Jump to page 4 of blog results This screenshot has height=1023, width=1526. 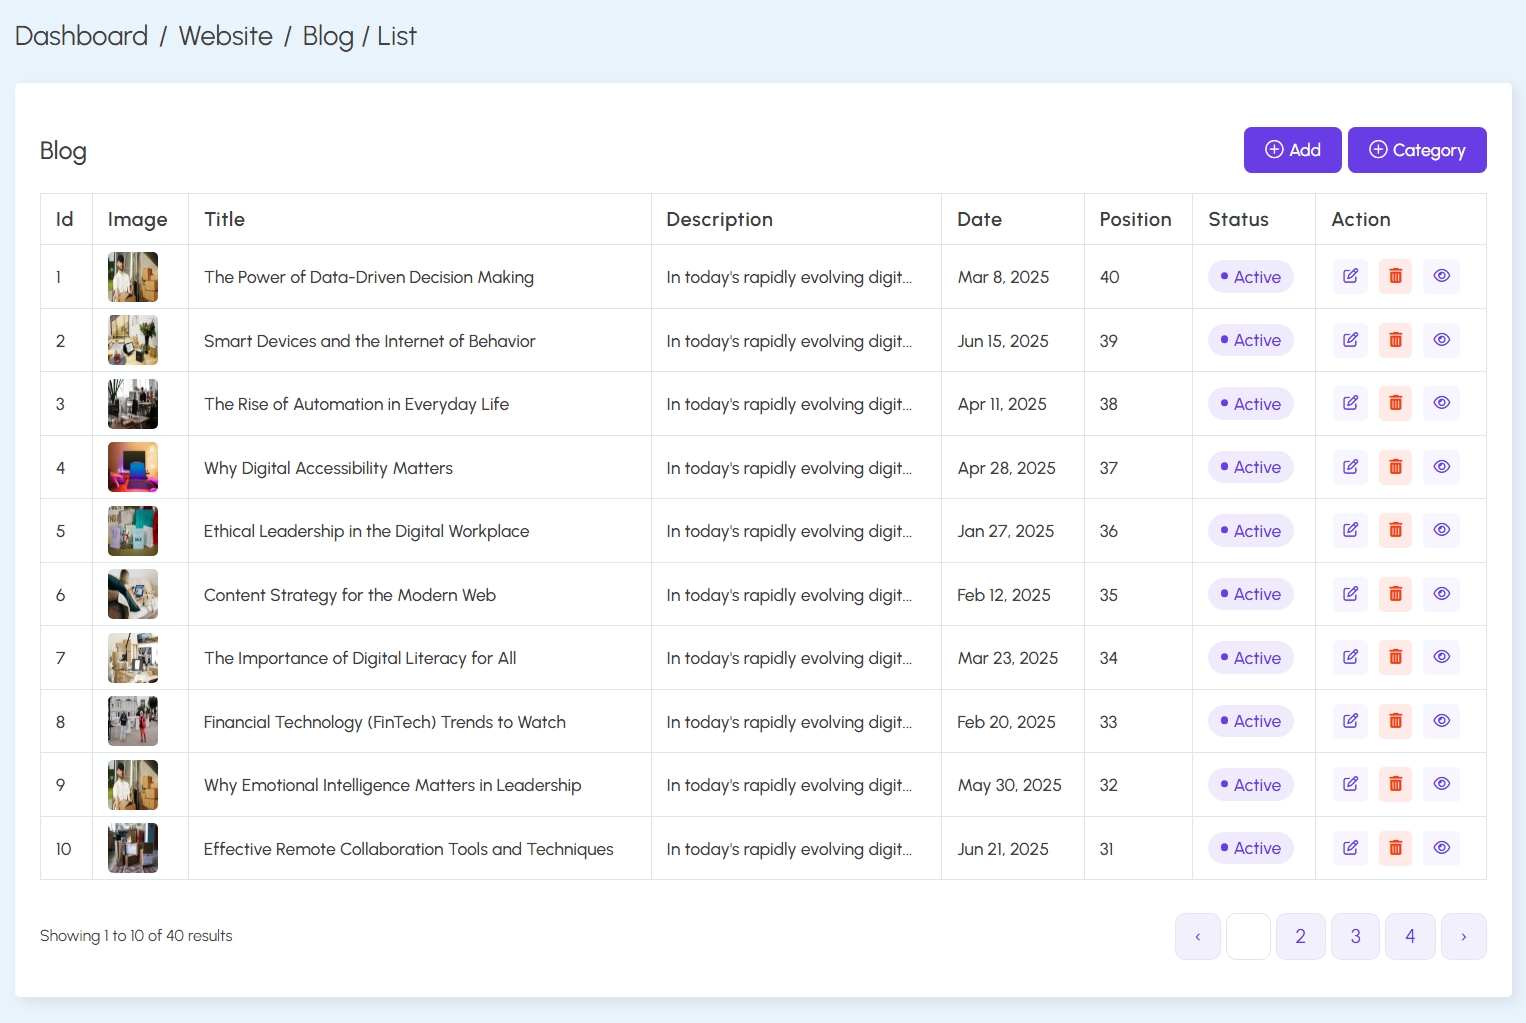pos(1411,937)
